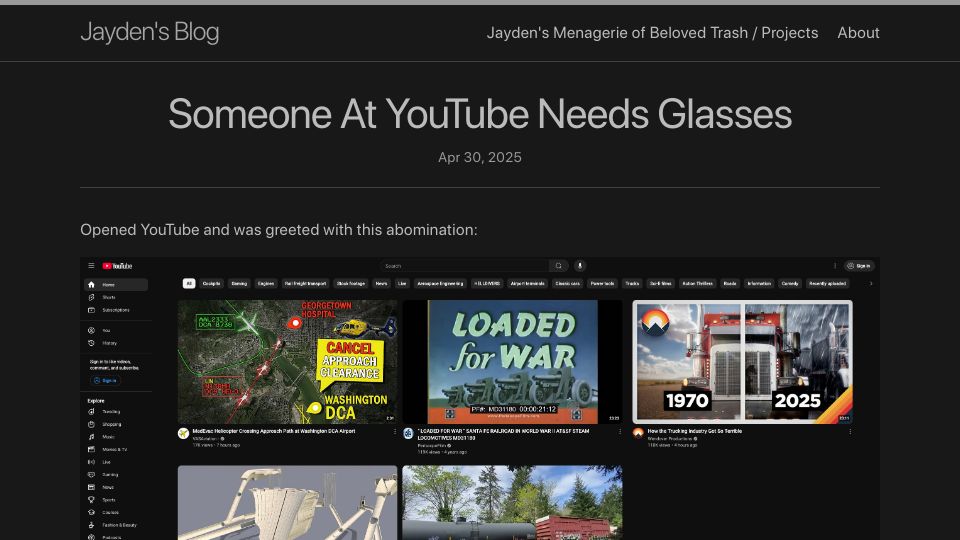Select the Action Thrillers filter chip
Screen dimensions: 960x540
(x=697, y=283)
